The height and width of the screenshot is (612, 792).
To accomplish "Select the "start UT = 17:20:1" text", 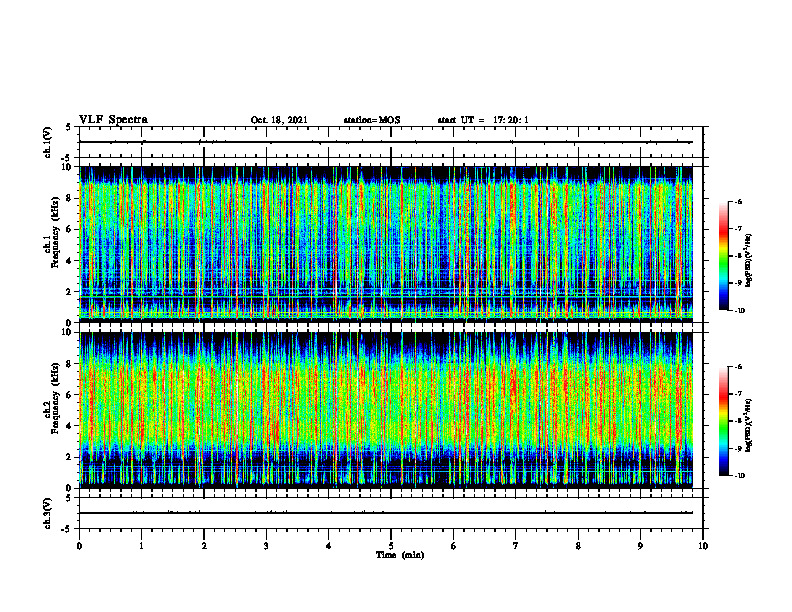I will [483, 120].
